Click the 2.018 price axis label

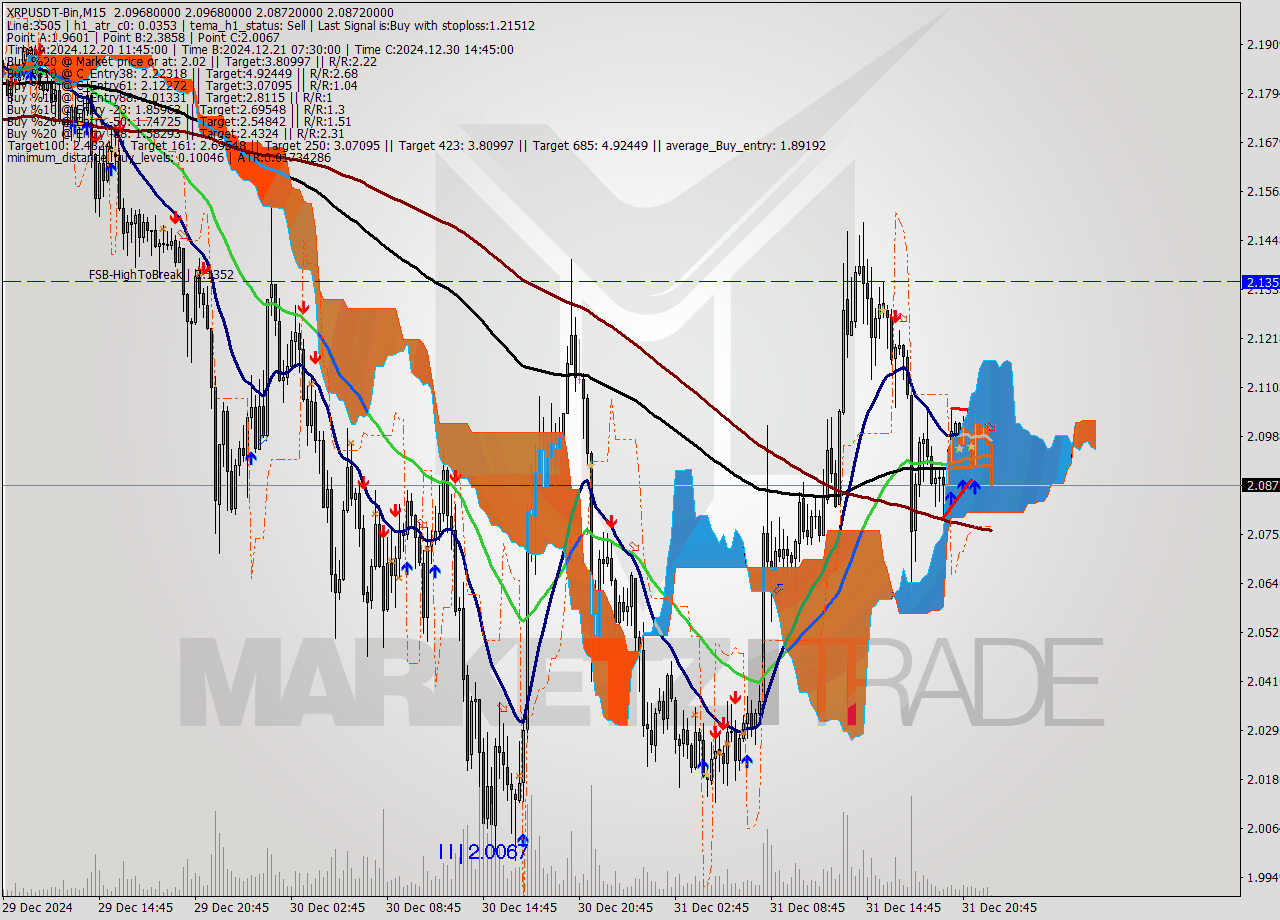[1262, 779]
